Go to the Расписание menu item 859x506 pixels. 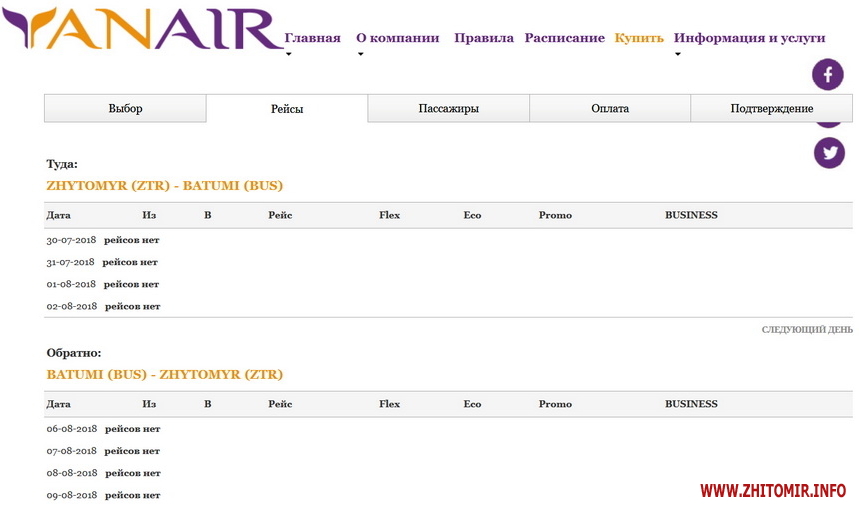pyautogui.click(x=564, y=38)
